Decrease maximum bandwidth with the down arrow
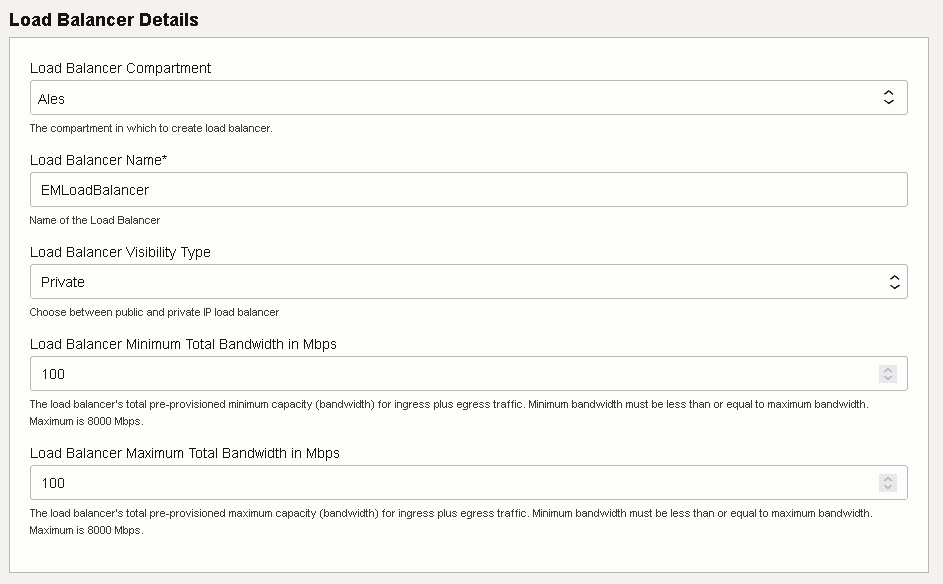Image resolution: width=943 pixels, height=584 pixels. (887, 487)
